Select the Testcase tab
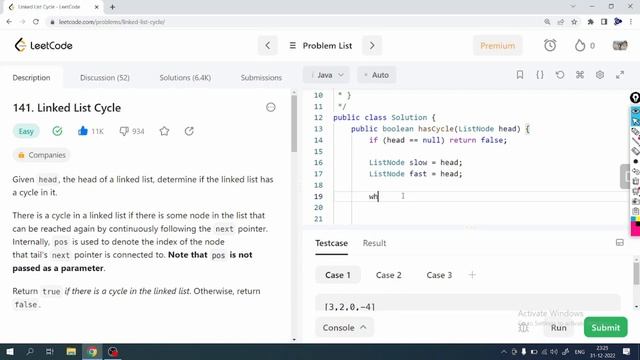The image size is (640, 360). (x=331, y=243)
